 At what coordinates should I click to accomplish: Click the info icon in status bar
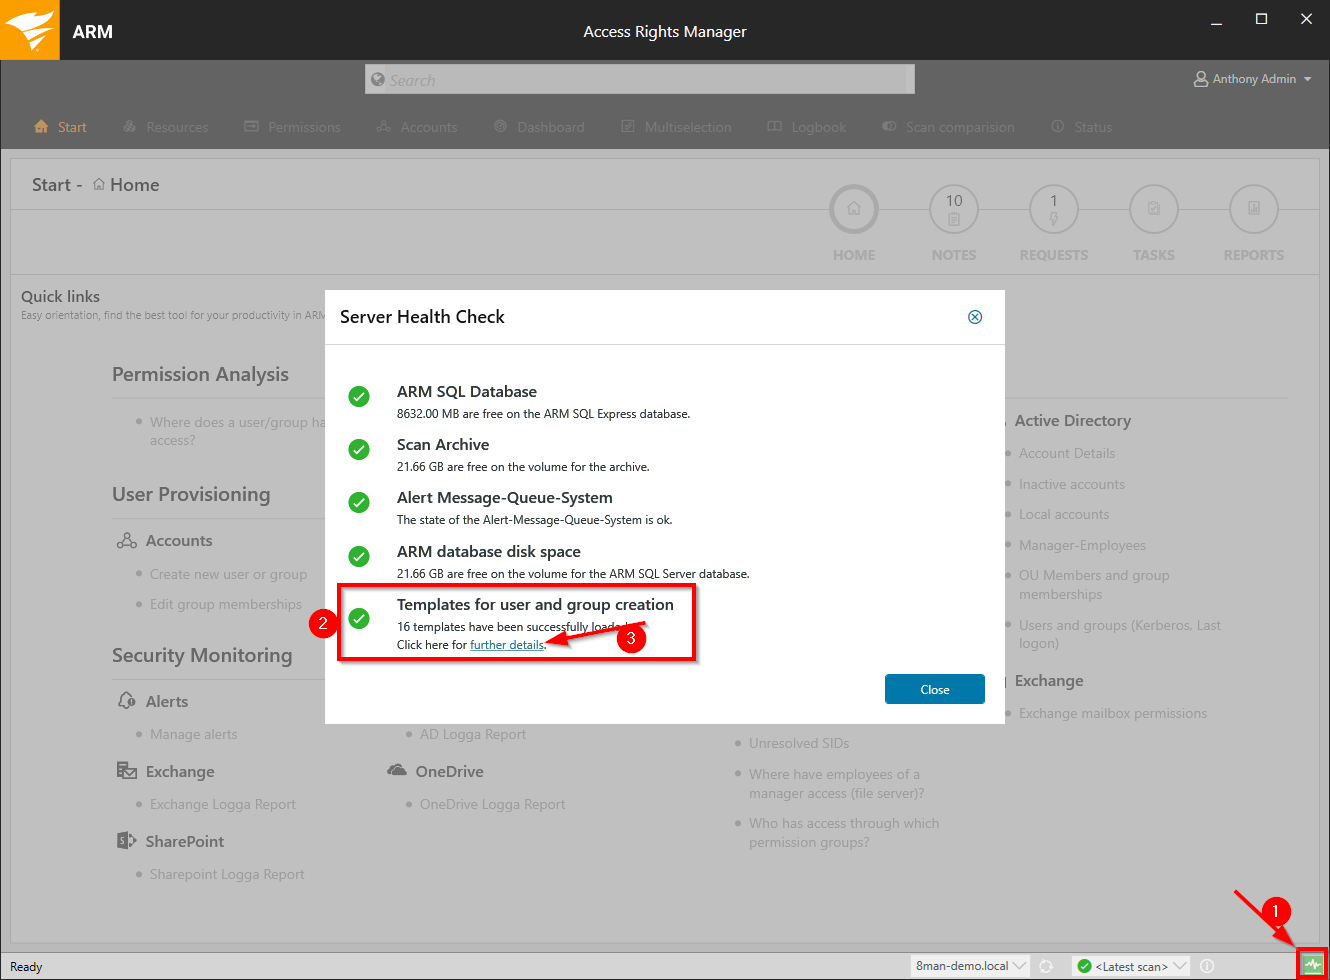click(x=1207, y=966)
